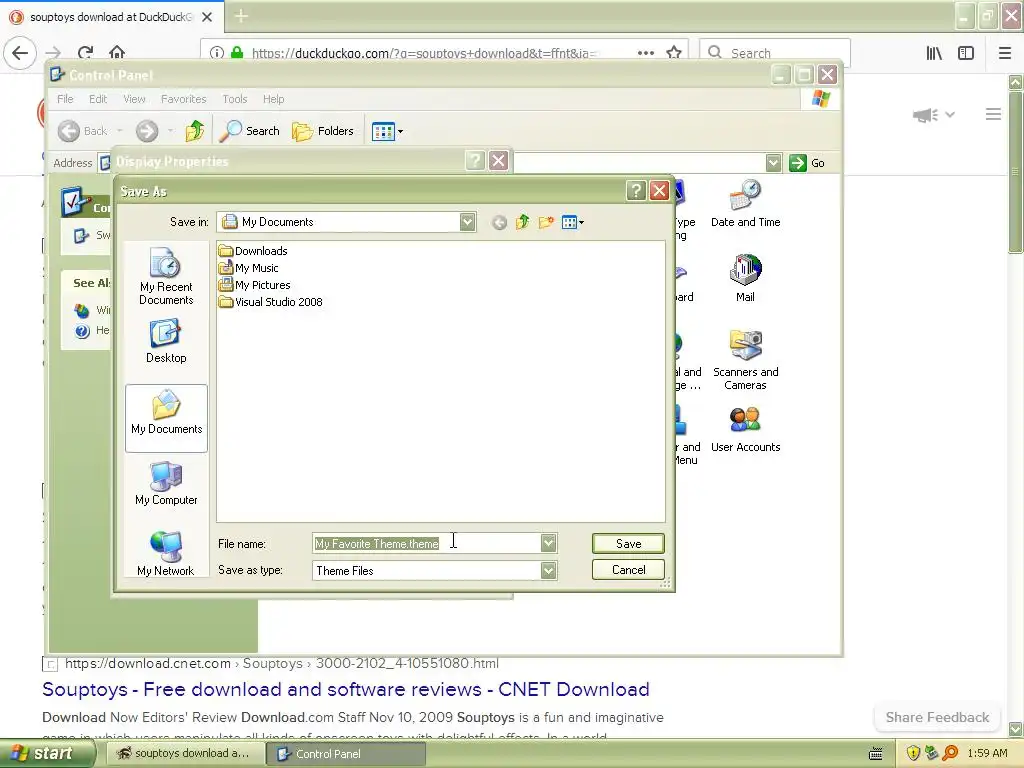Open User Accounts icon

point(745,429)
